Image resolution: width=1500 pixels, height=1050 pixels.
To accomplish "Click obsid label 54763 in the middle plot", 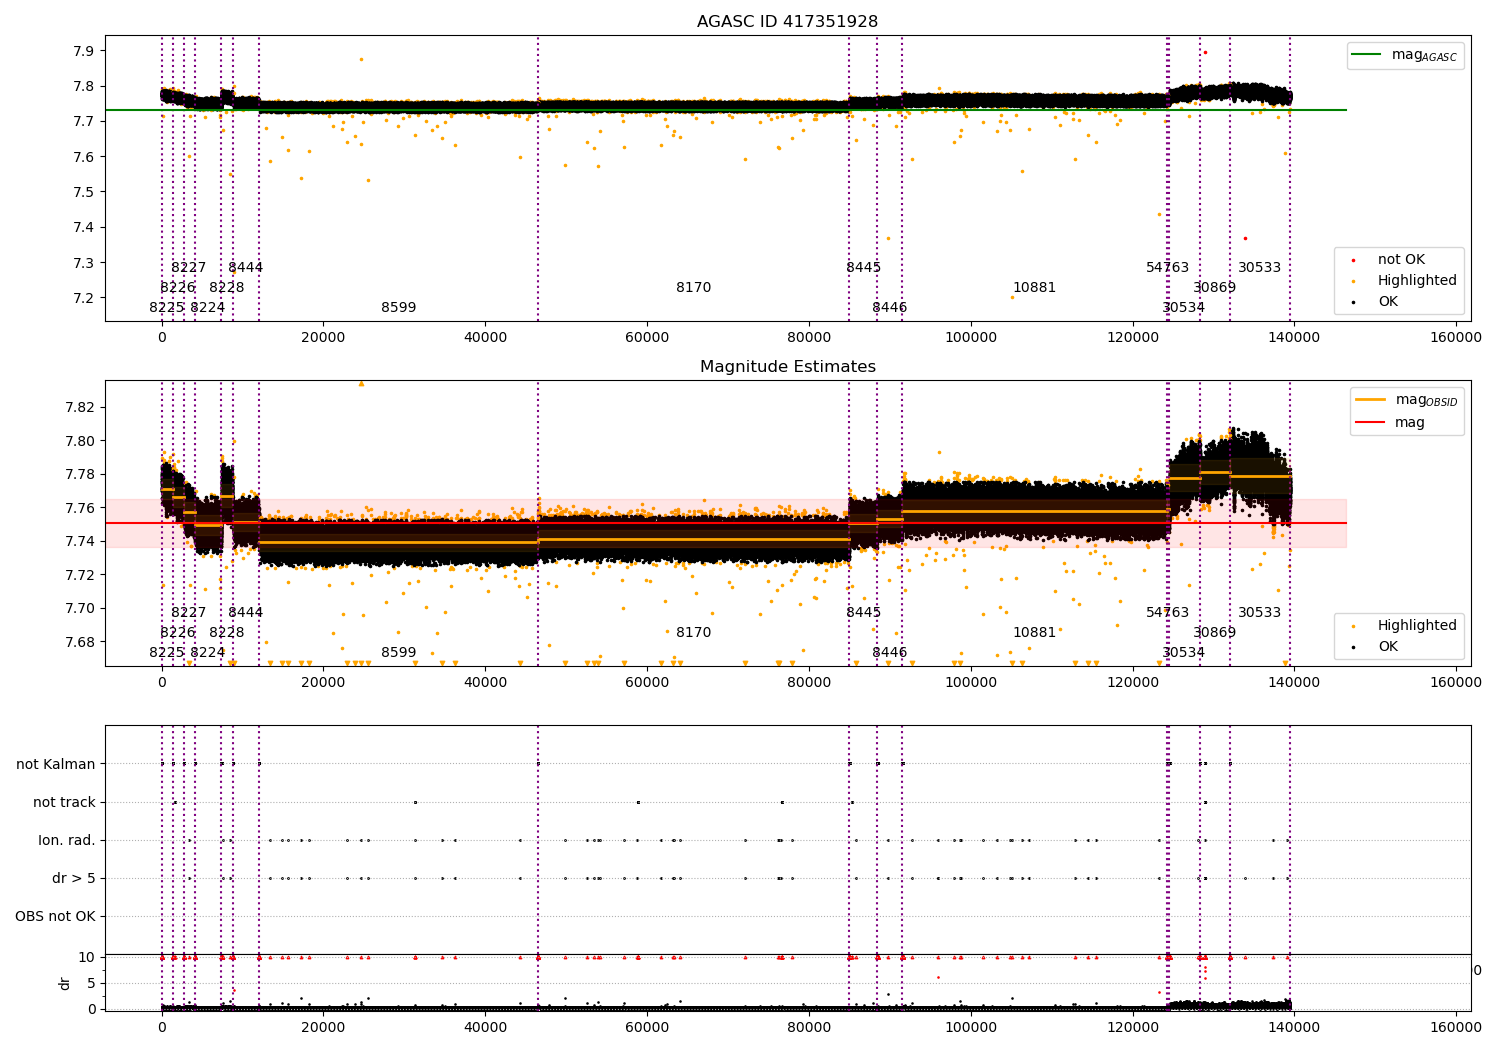I will tap(1167, 613).
